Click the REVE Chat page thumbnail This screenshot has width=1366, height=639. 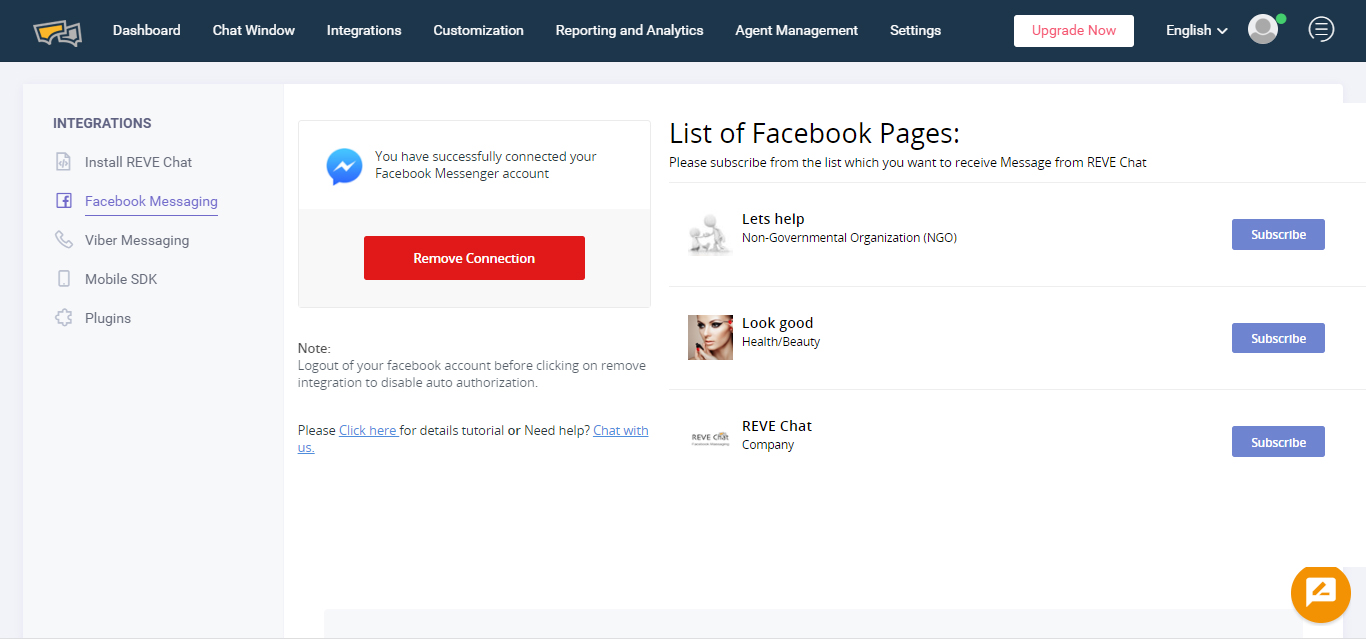click(710, 439)
